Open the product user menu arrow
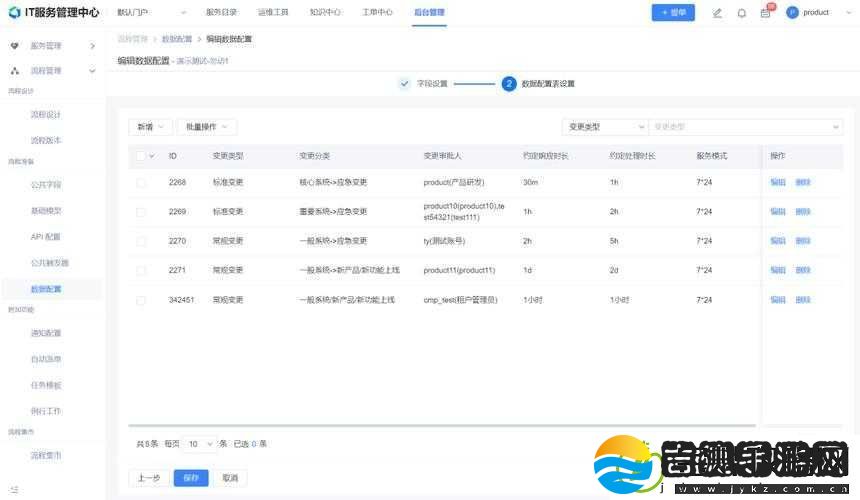 coord(849,12)
